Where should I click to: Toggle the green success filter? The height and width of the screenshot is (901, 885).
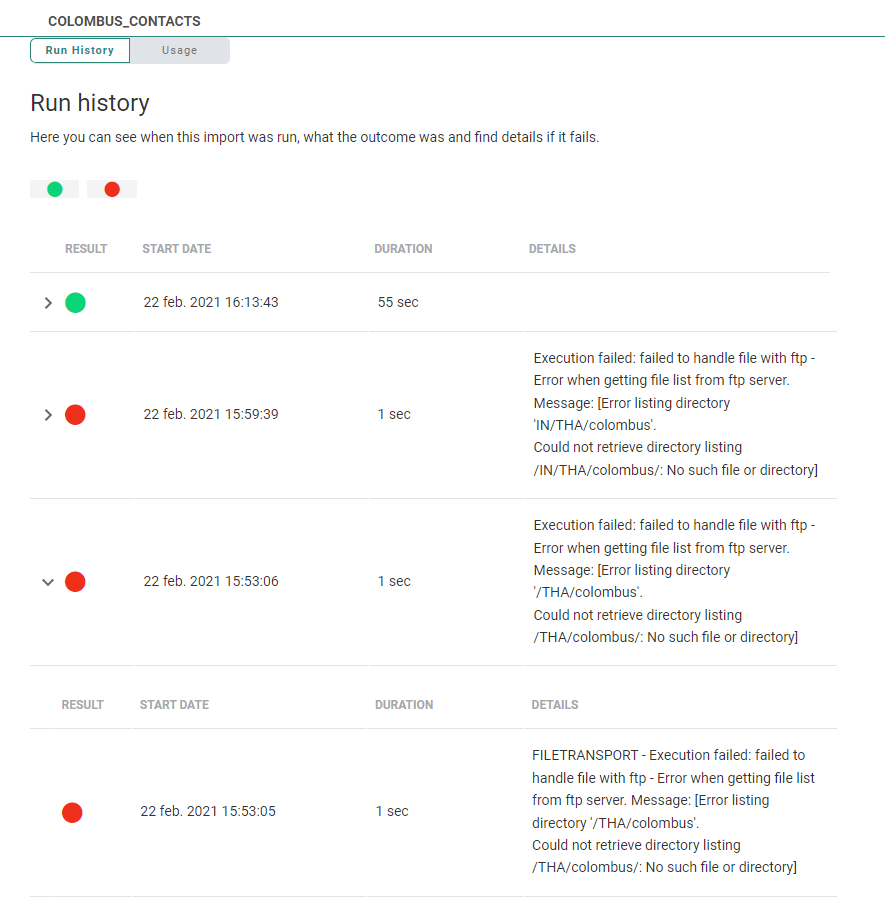pyautogui.click(x=54, y=189)
